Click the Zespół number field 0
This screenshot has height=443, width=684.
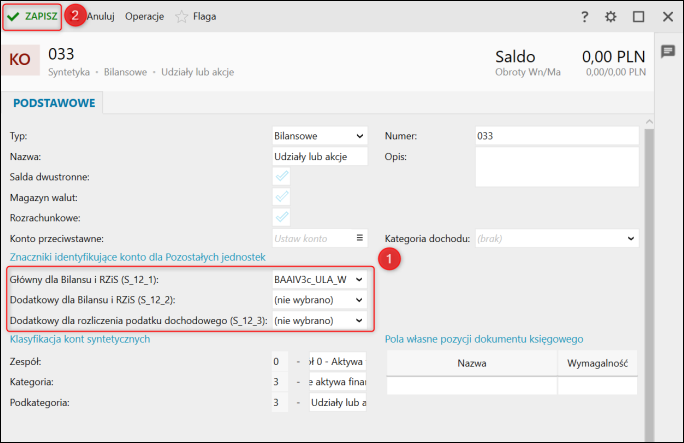pyautogui.click(x=280, y=361)
